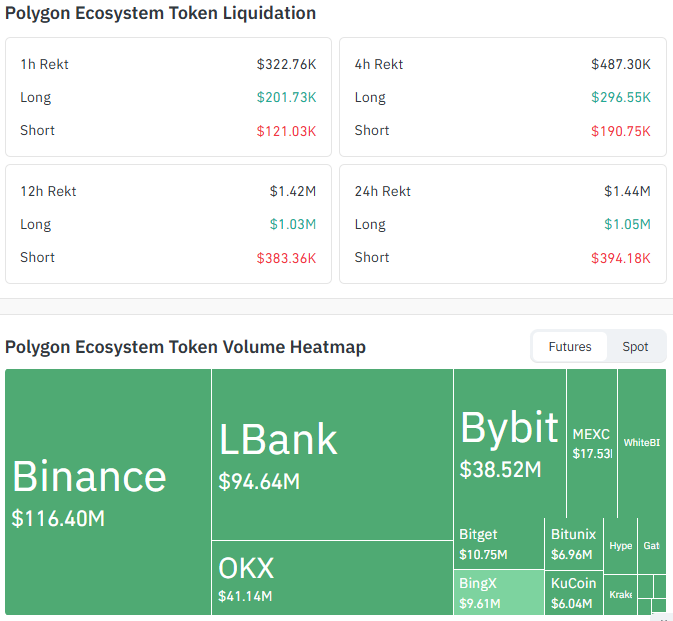The width and height of the screenshot is (673, 621).
Task: Click the 4h Short value $190.75K
Action: coord(621,131)
